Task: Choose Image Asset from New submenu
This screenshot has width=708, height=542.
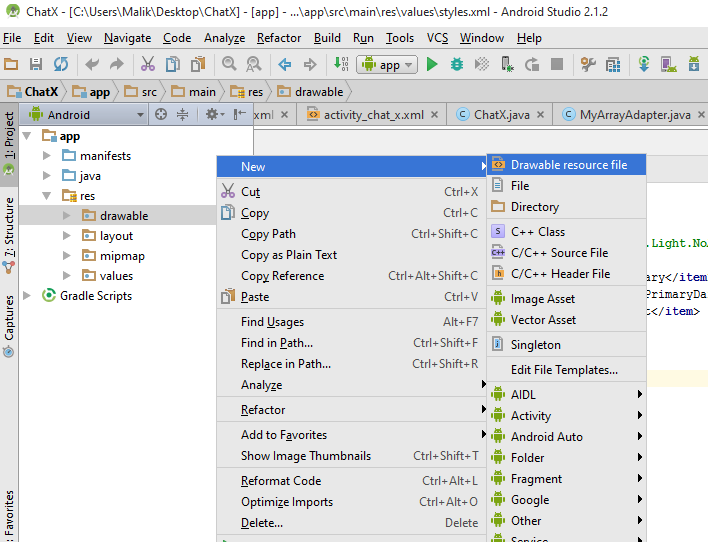Action: point(567,299)
